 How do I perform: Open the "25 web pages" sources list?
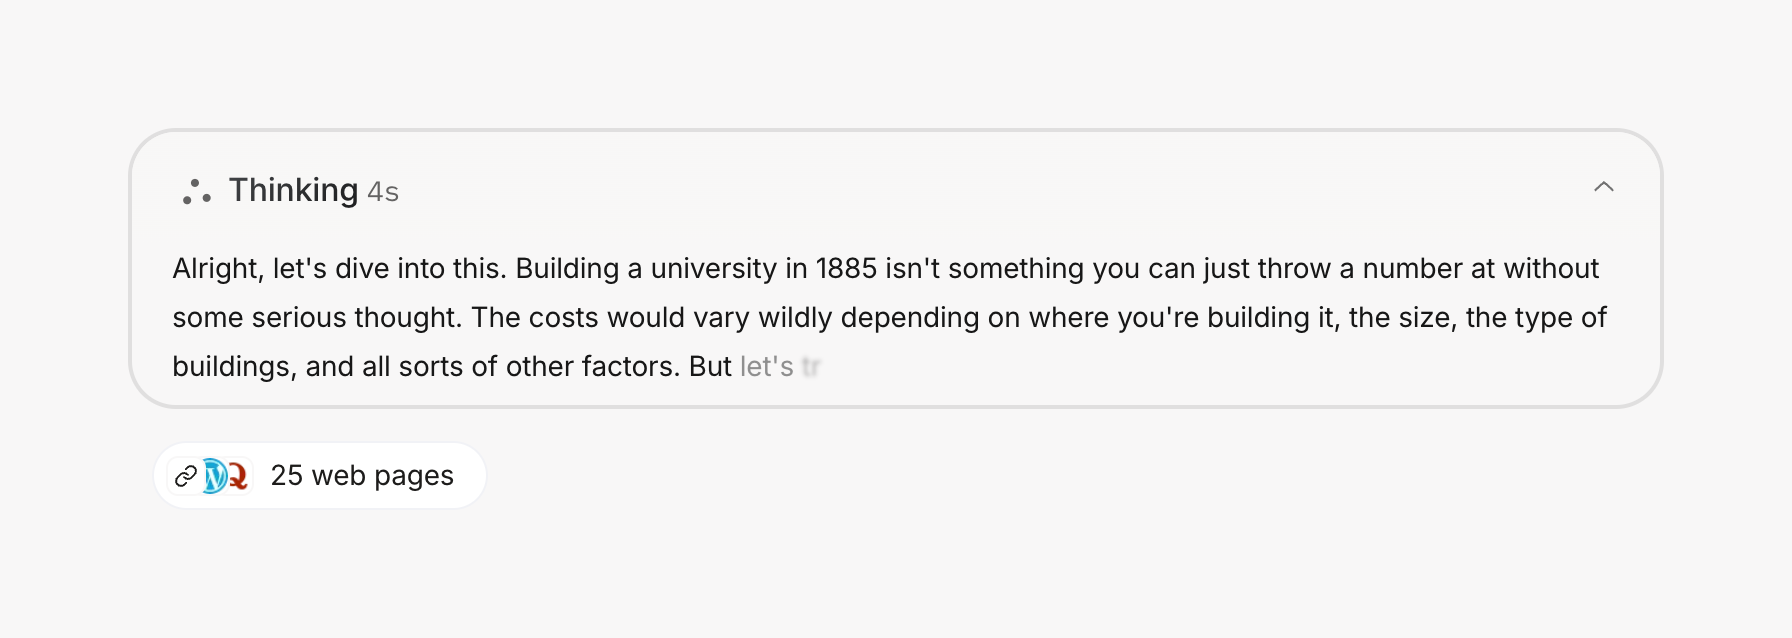tap(362, 476)
